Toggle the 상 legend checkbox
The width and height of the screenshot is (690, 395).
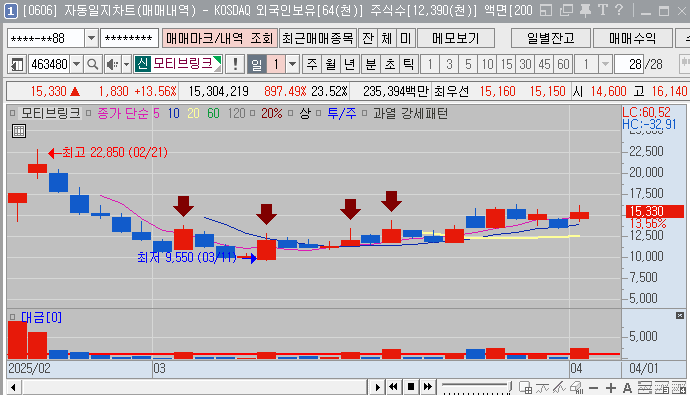290,113
